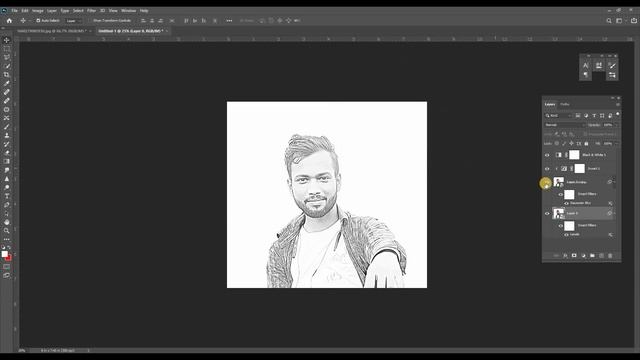Hide the Black & White 1 layer
Screen dimensions: 640x360
tap(547, 155)
